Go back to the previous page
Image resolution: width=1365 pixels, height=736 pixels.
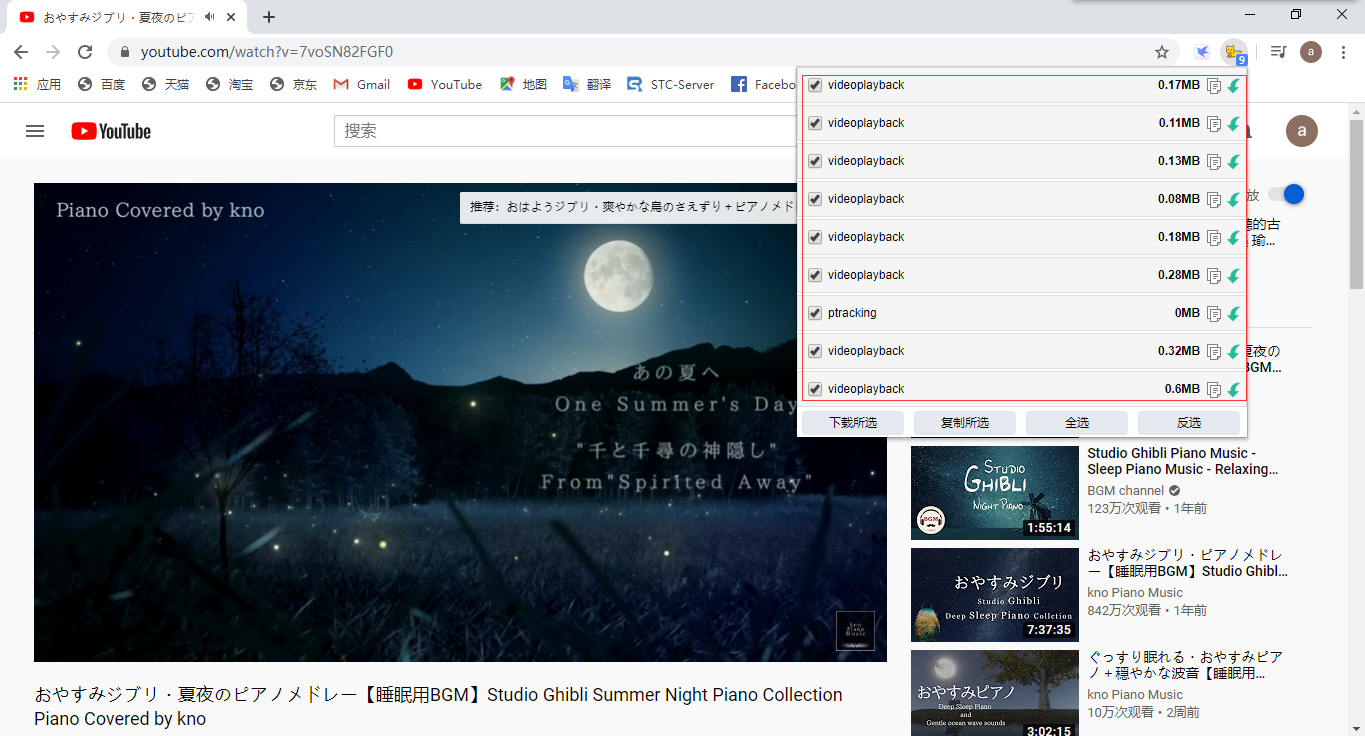(x=21, y=52)
